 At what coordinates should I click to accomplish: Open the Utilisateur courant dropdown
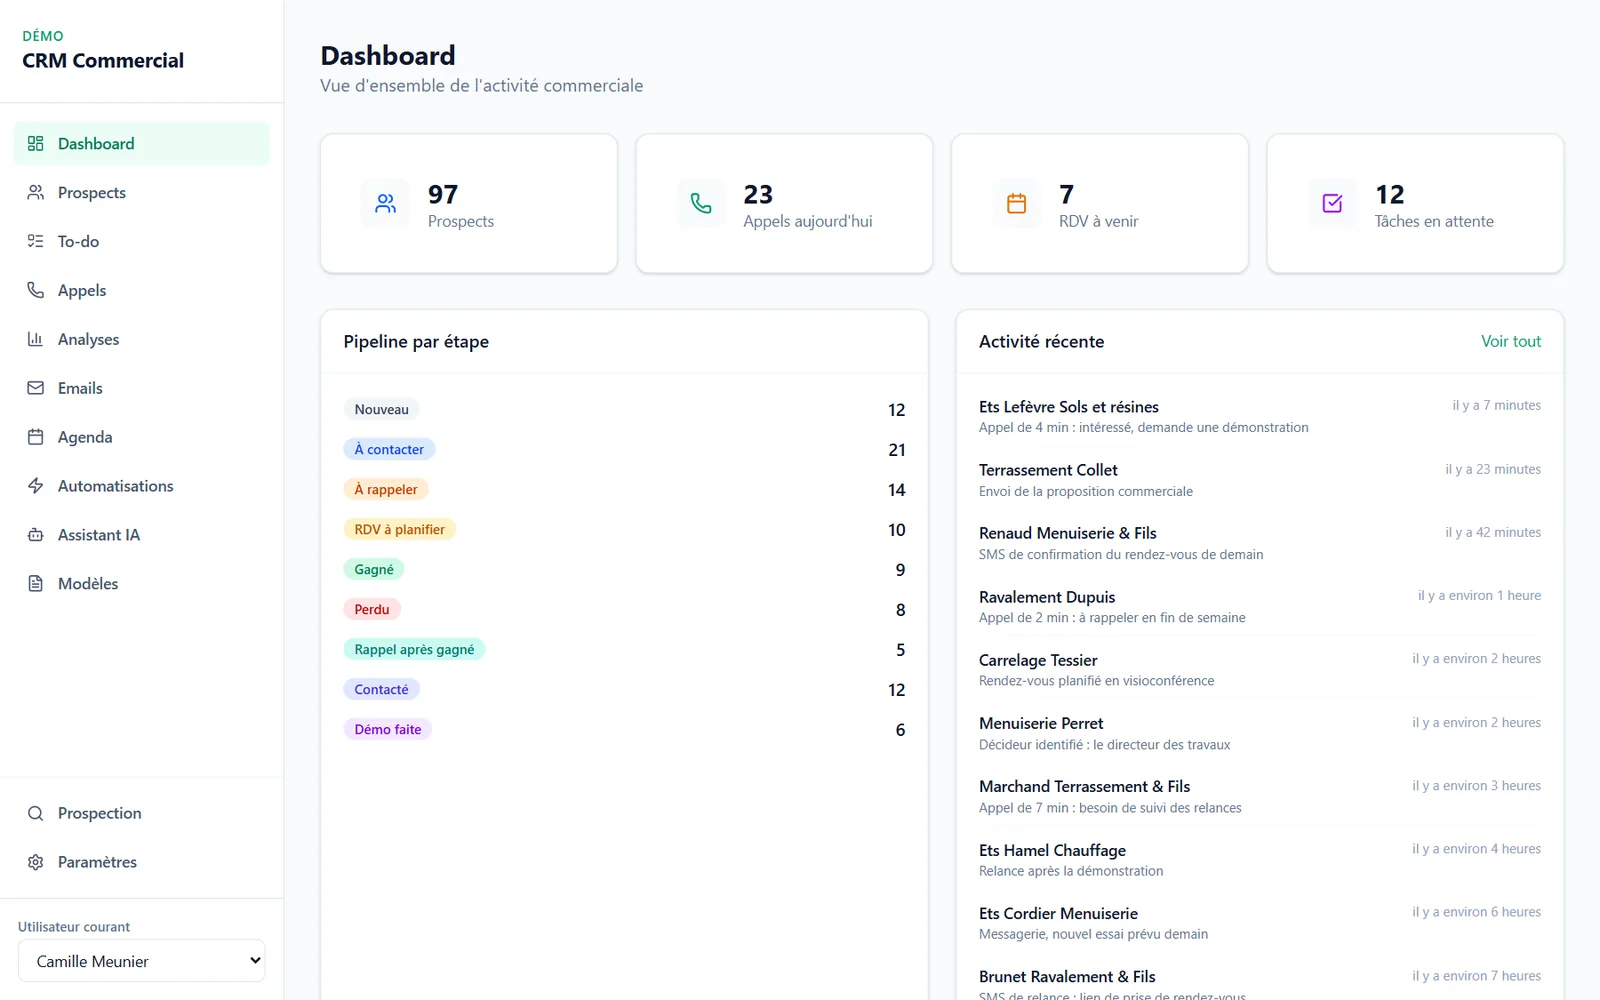click(142, 961)
